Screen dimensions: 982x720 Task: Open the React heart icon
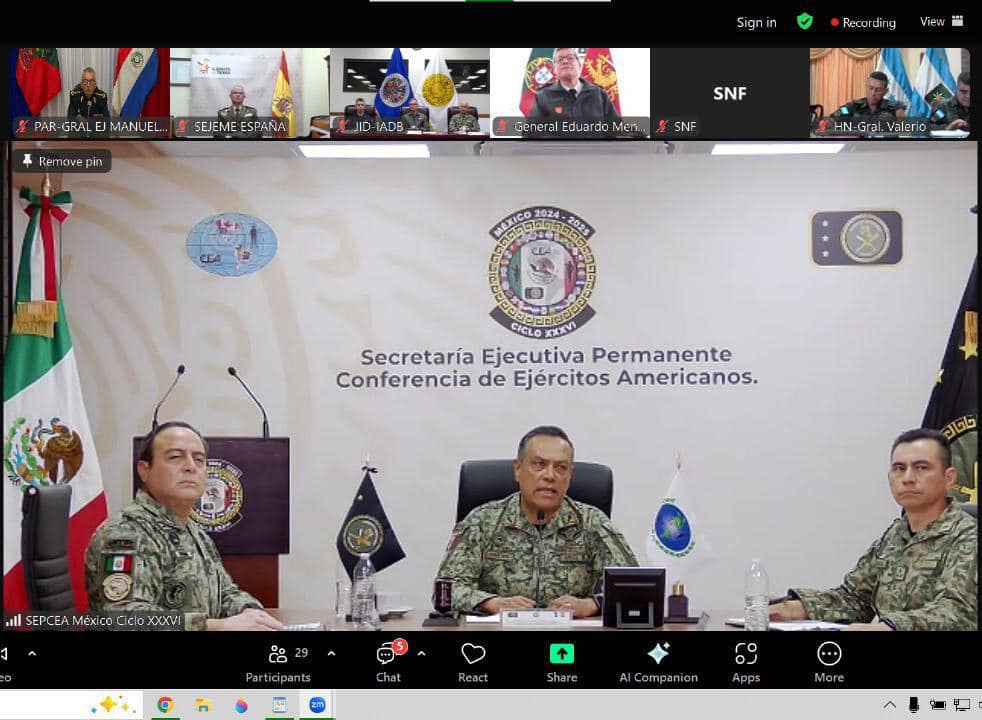(473, 654)
